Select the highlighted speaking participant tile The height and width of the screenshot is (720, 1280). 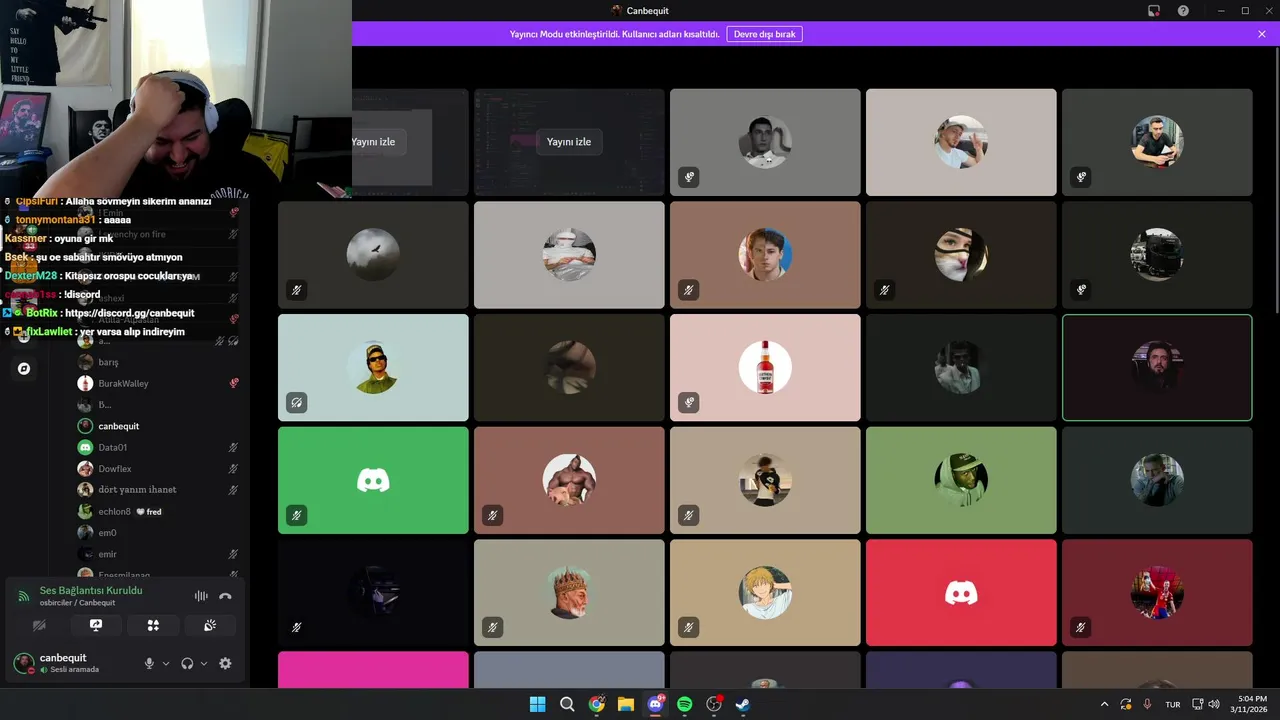click(x=1157, y=368)
